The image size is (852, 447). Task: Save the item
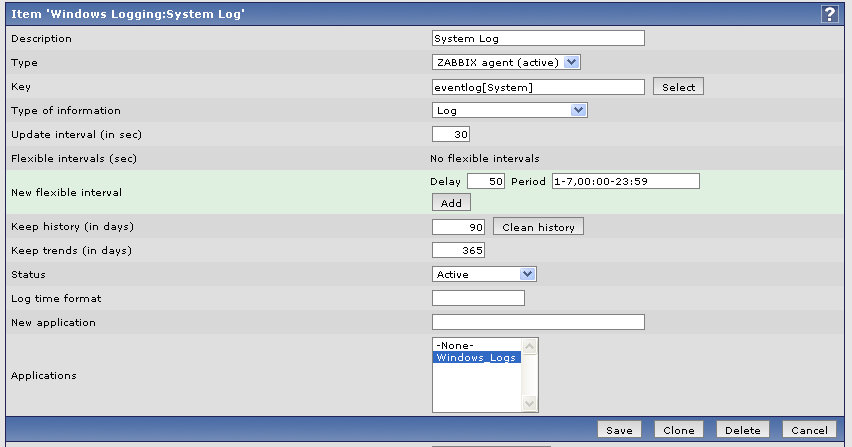(619, 430)
